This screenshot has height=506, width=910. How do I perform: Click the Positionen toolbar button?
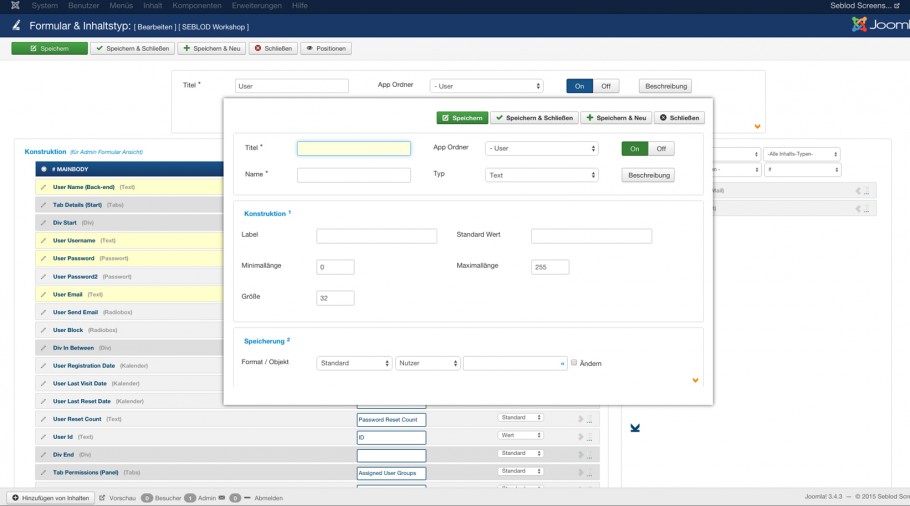tap(326, 49)
